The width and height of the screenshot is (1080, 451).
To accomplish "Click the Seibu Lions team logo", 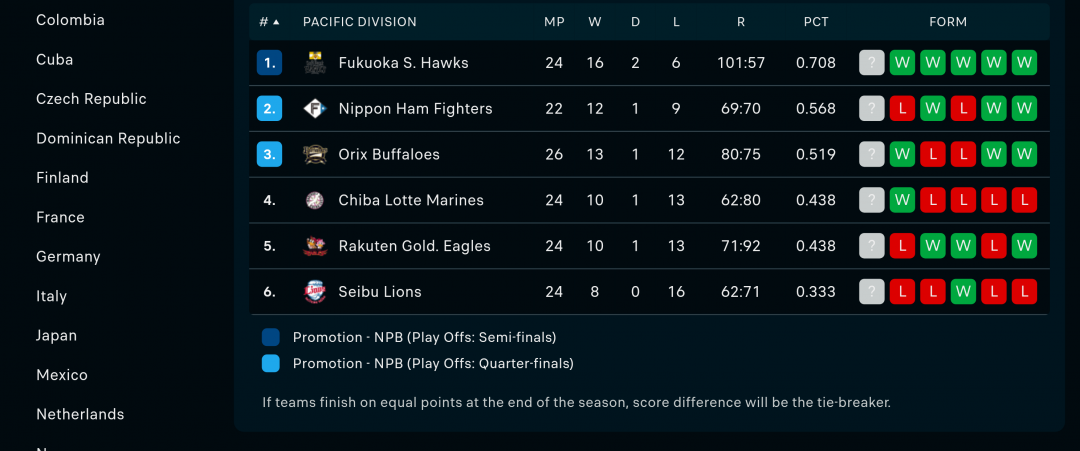I will pos(315,292).
